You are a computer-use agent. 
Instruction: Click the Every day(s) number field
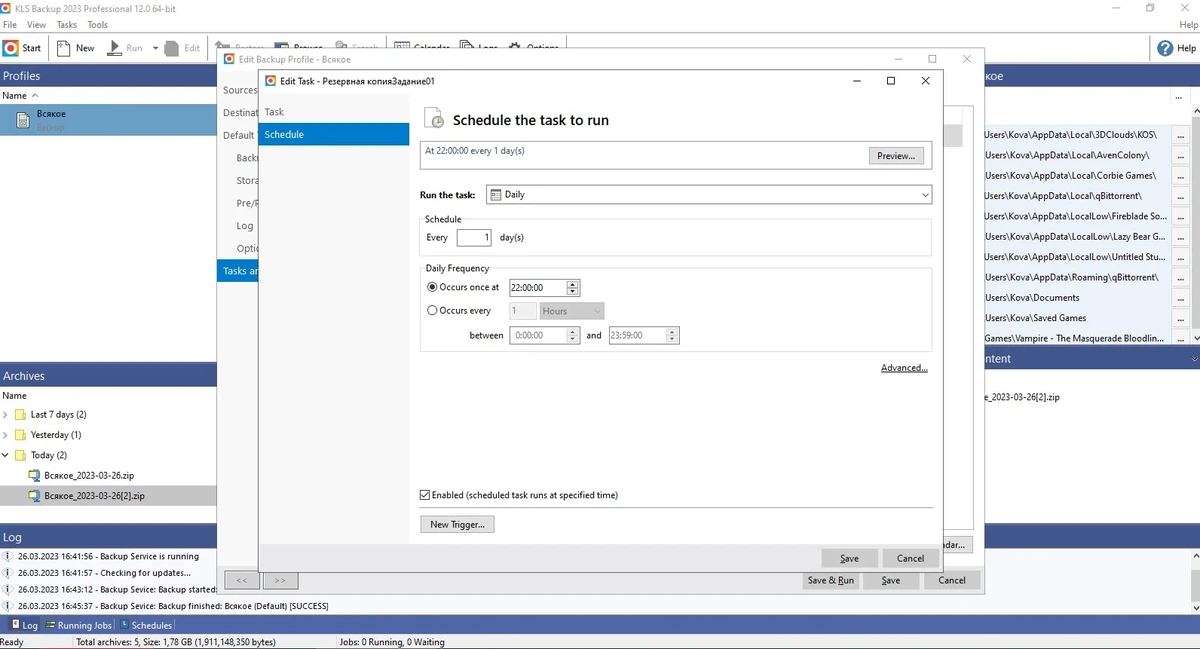coord(474,238)
